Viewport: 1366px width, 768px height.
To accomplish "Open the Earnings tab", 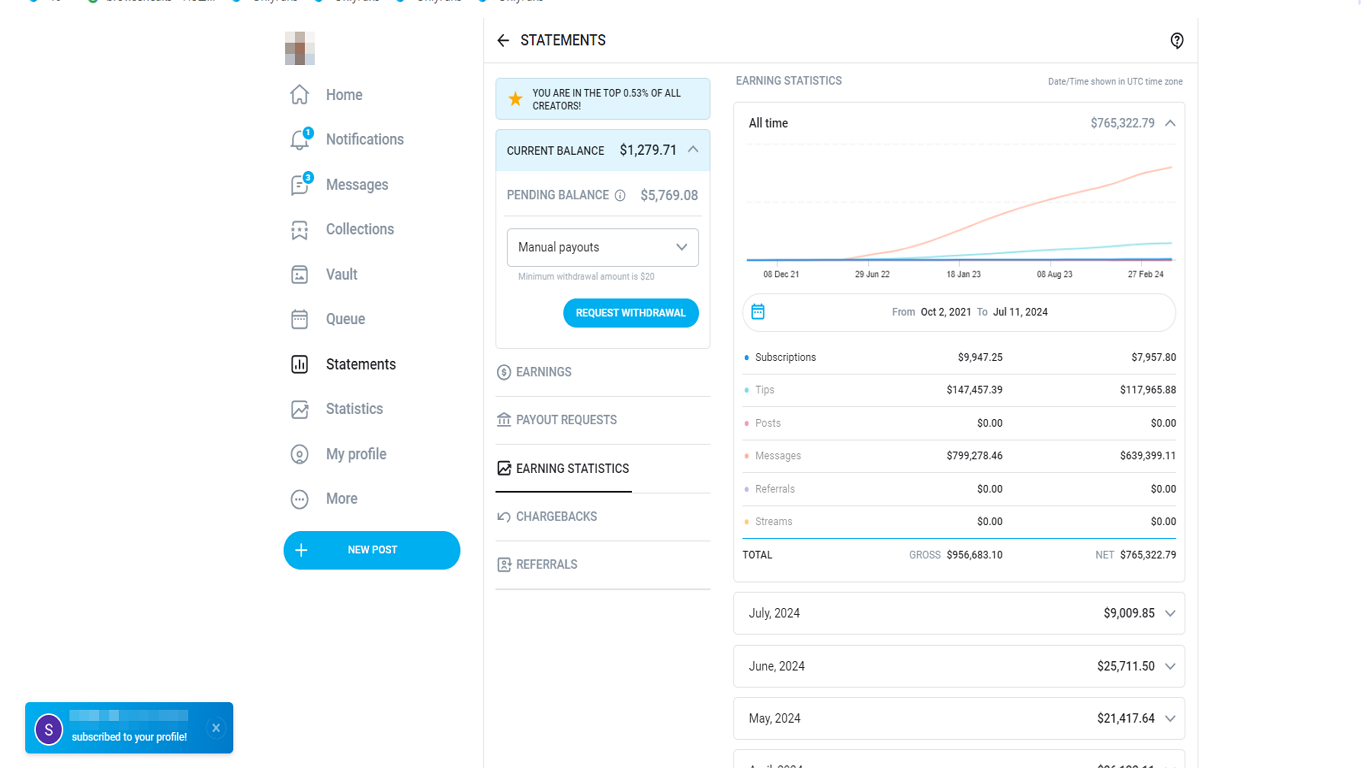I will (x=603, y=372).
